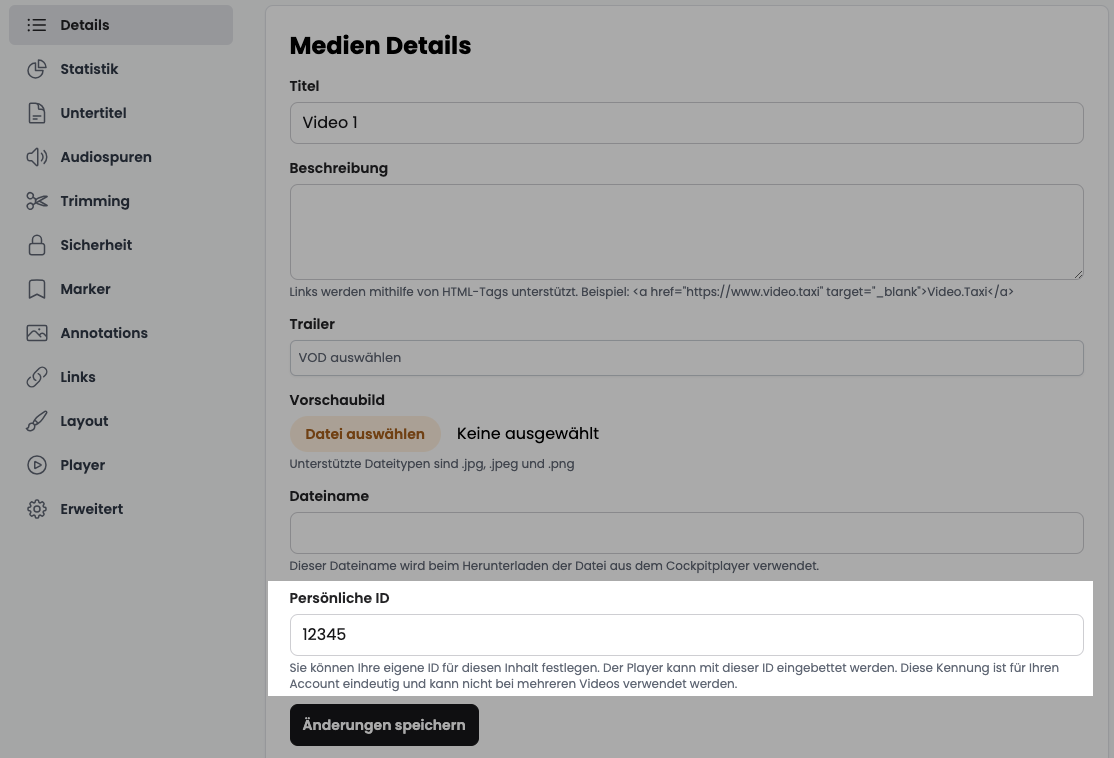Click the Annotations image icon
This screenshot has width=1114, height=758.
coord(37,333)
